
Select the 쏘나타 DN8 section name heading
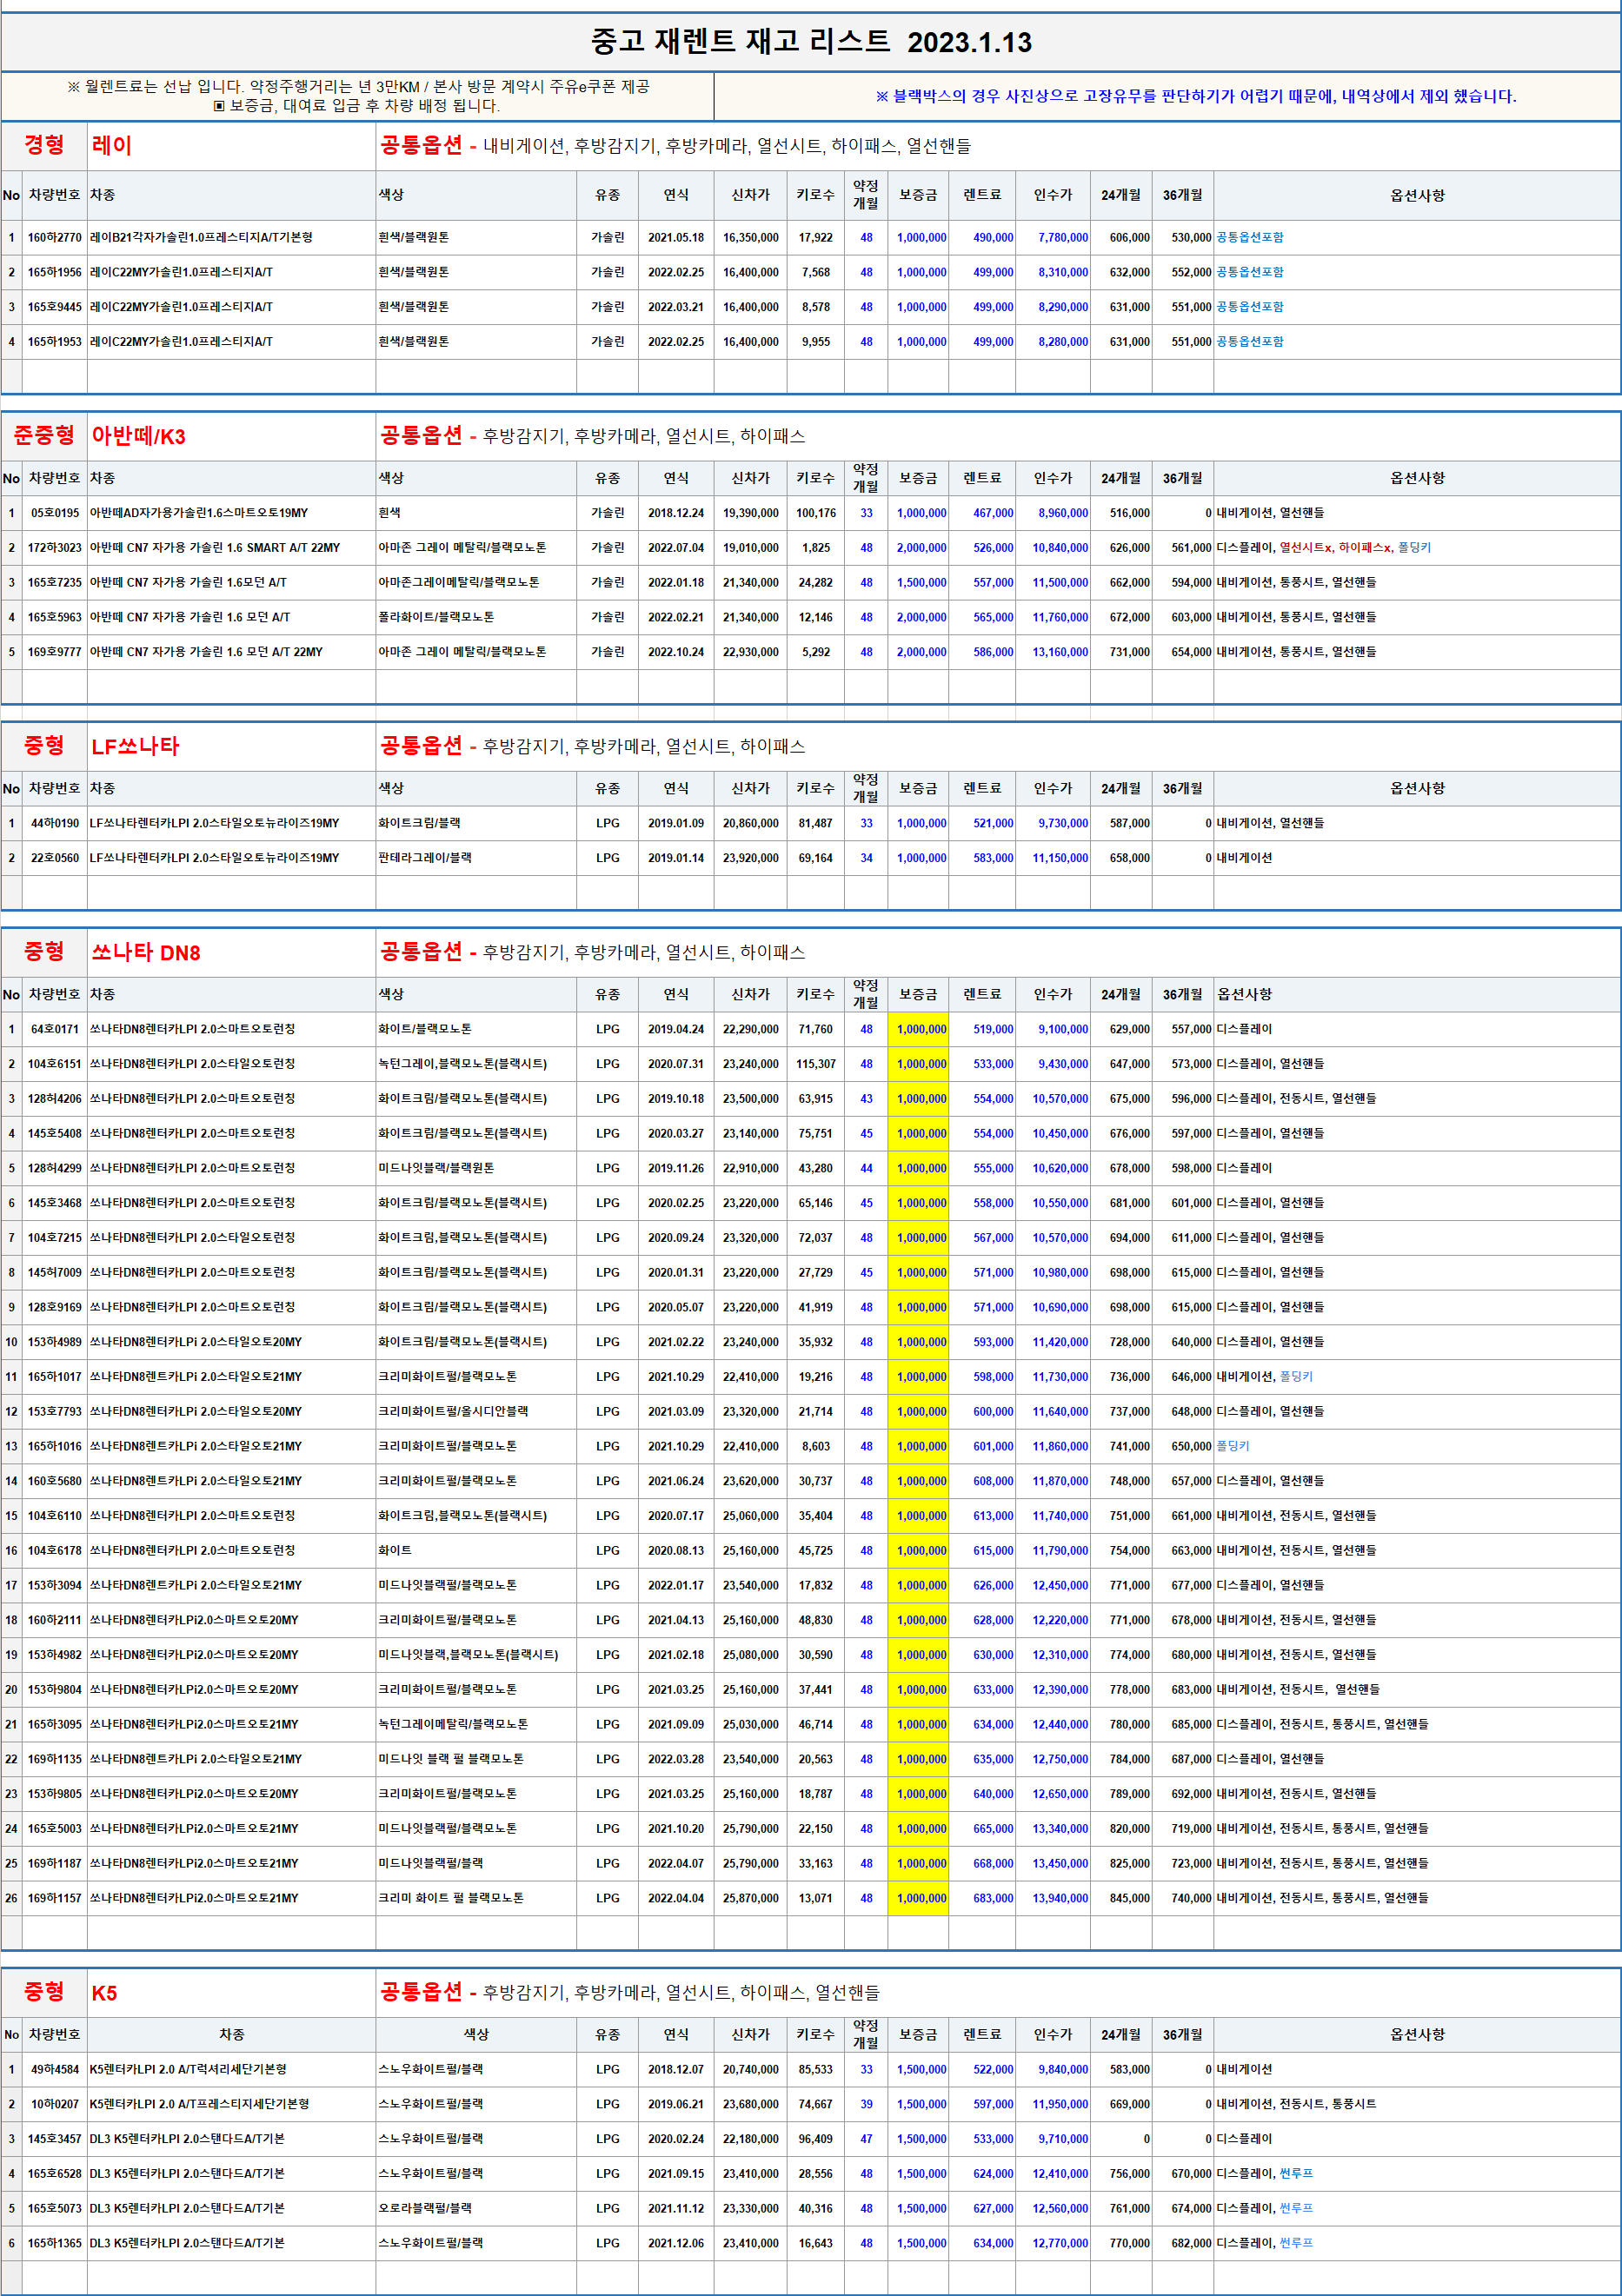pyautogui.click(x=146, y=952)
